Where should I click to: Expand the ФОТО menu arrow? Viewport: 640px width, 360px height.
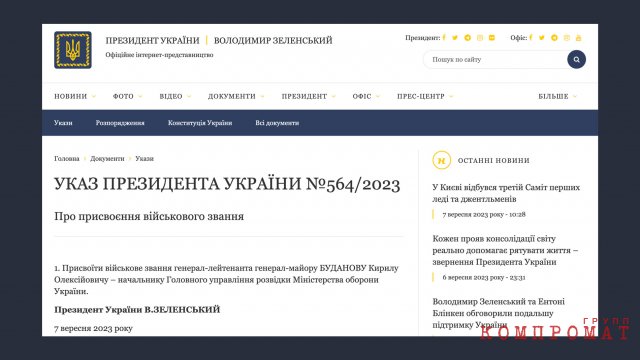pos(140,96)
